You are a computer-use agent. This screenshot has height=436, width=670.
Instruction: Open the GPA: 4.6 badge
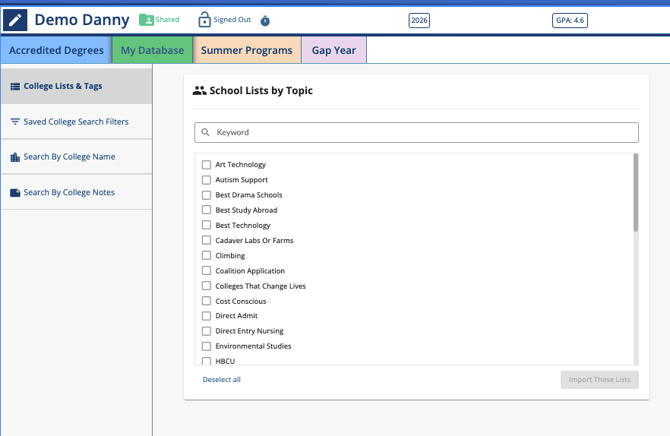pyautogui.click(x=569, y=20)
